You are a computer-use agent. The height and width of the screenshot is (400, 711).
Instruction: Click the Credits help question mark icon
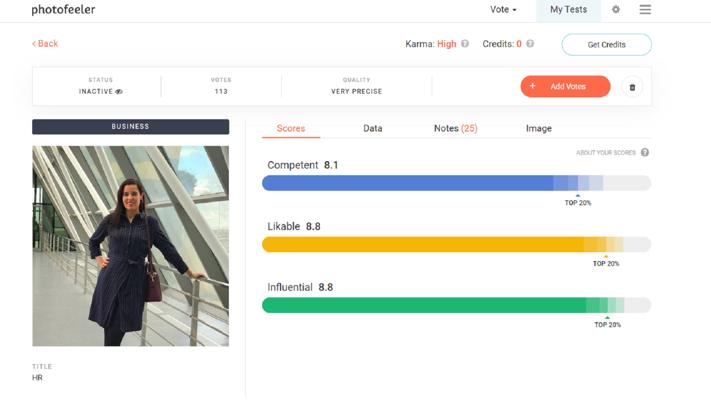(x=530, y=44)
